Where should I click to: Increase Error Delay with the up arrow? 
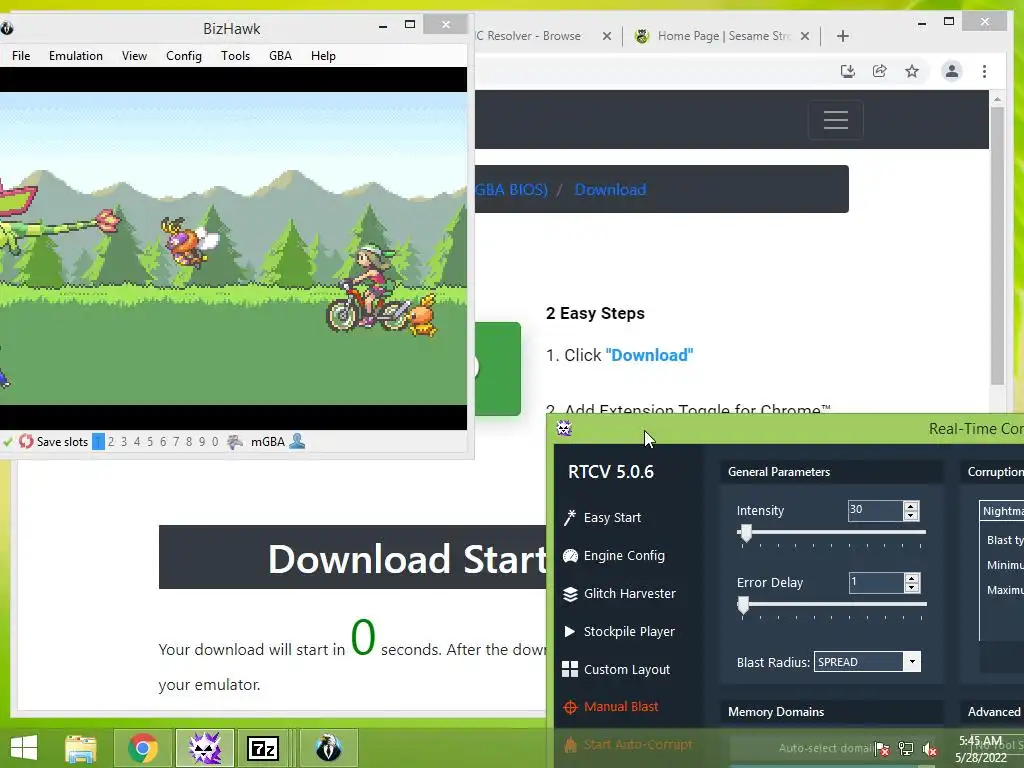(x=912, y=577)
